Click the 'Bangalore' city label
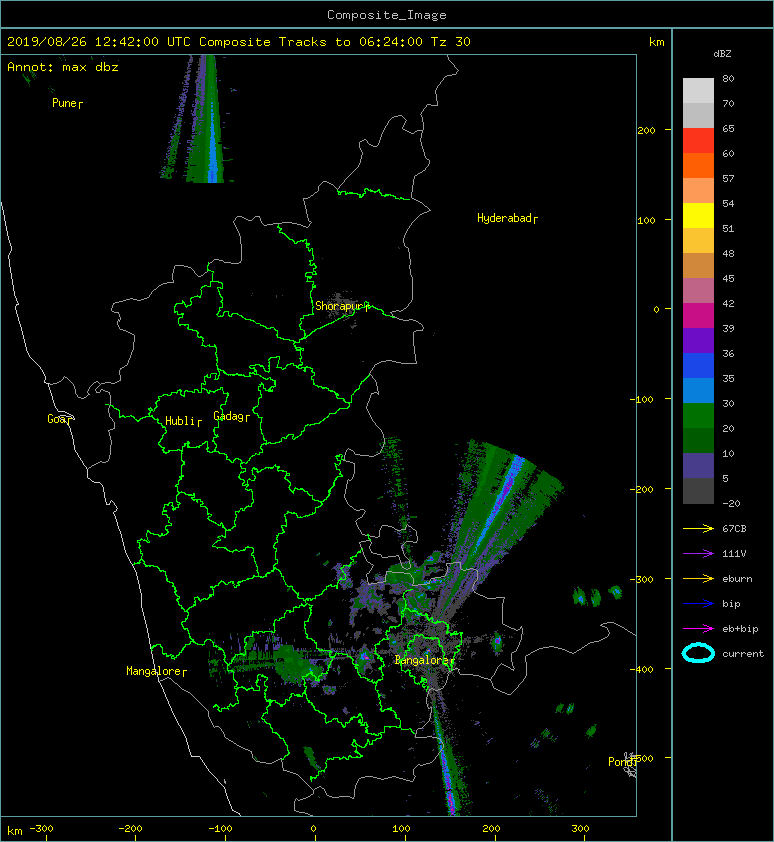This screenshot has width=774, height=842. [422, 660]
